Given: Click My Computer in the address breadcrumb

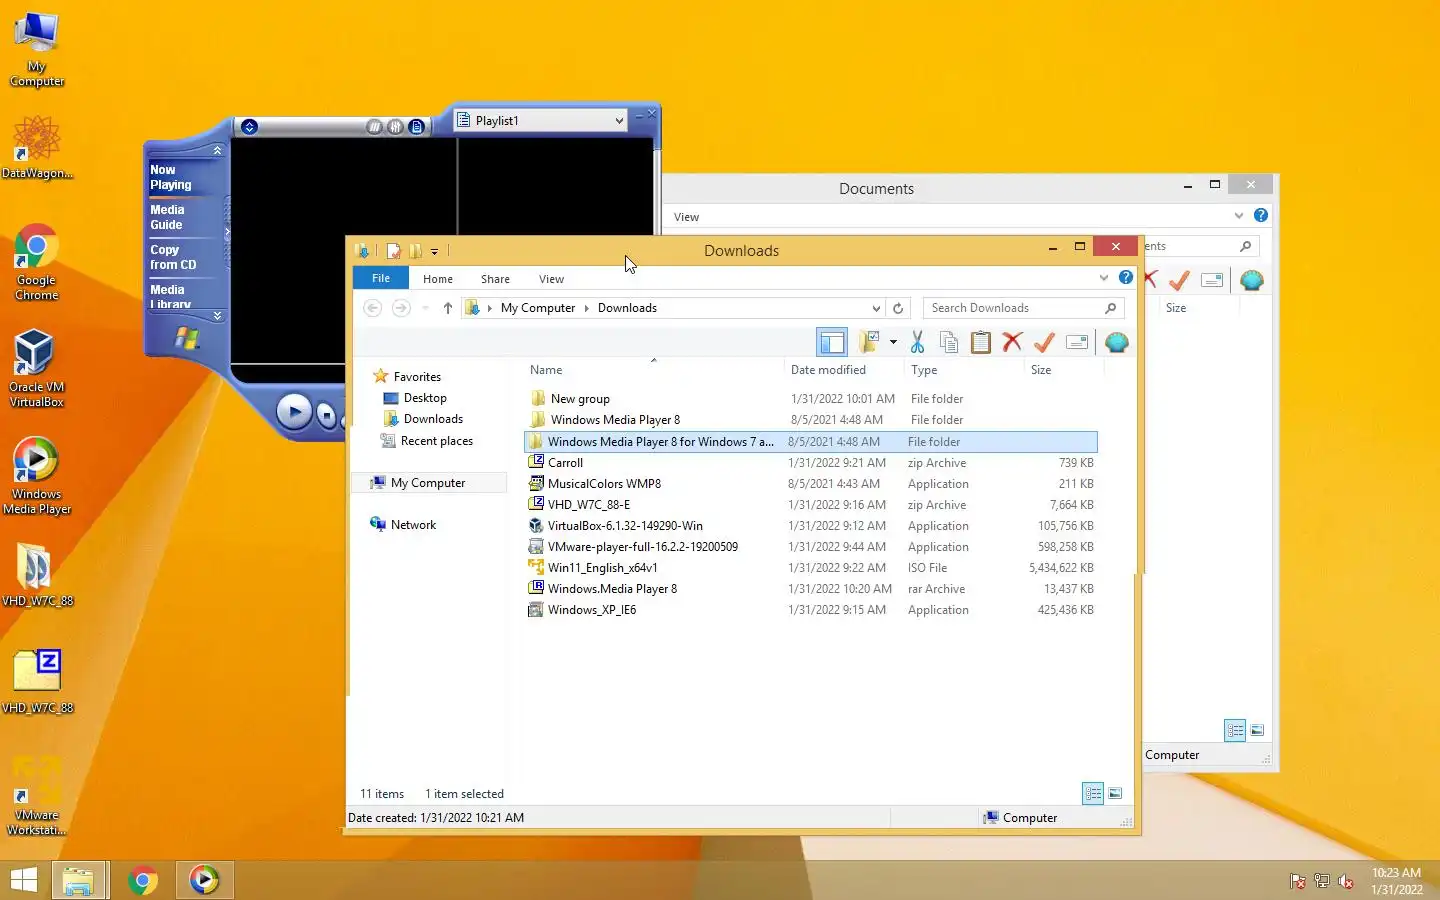Looking at the screenshot, I should [538, 308].
